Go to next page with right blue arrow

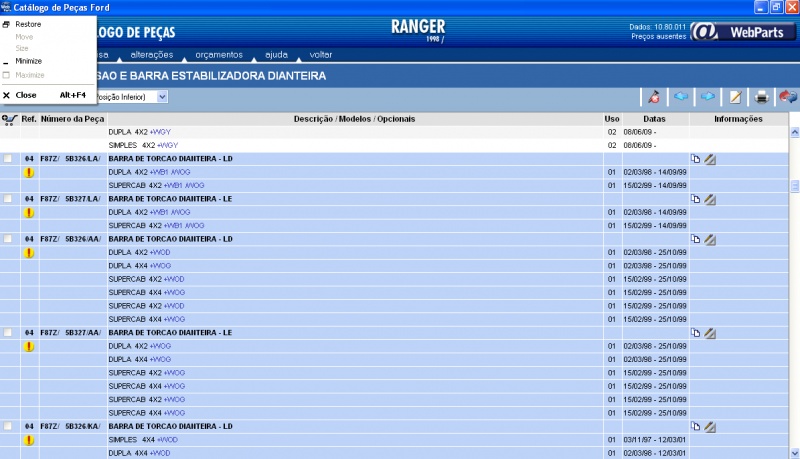coord(708,96)
